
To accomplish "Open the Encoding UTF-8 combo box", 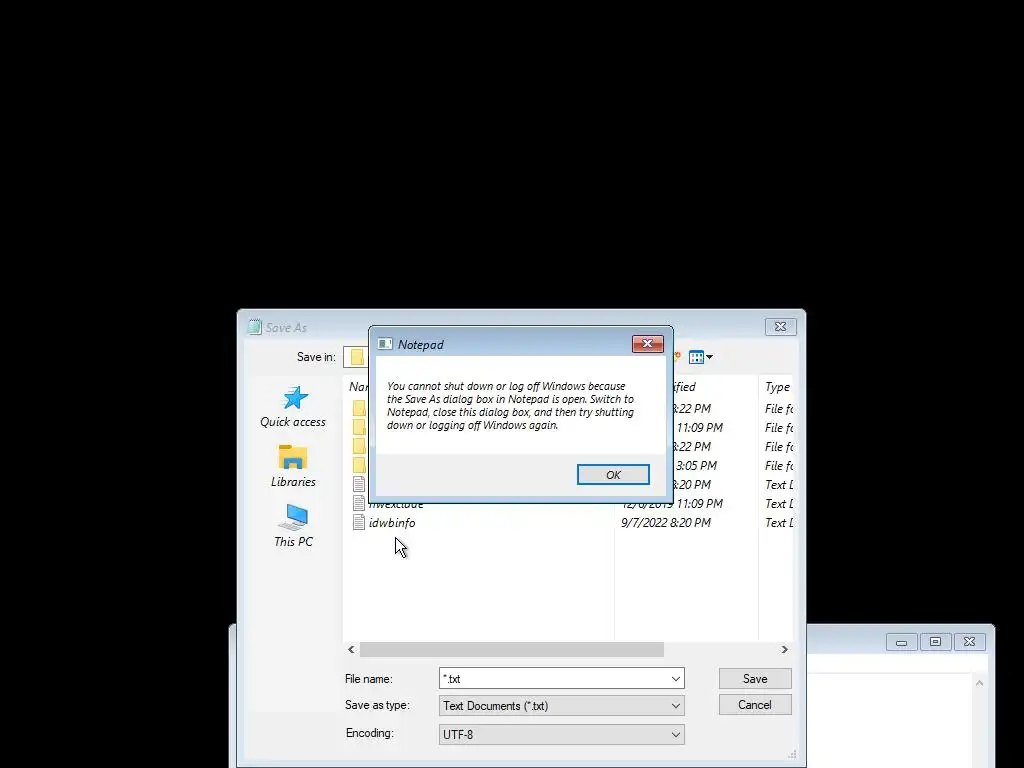I will [x=562, y=735].
